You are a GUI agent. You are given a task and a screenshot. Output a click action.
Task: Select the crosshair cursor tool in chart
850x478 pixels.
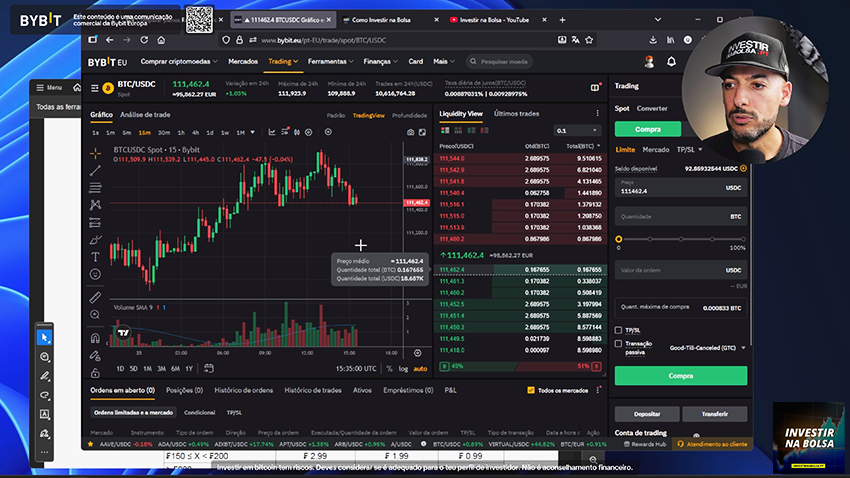point(95,154)
